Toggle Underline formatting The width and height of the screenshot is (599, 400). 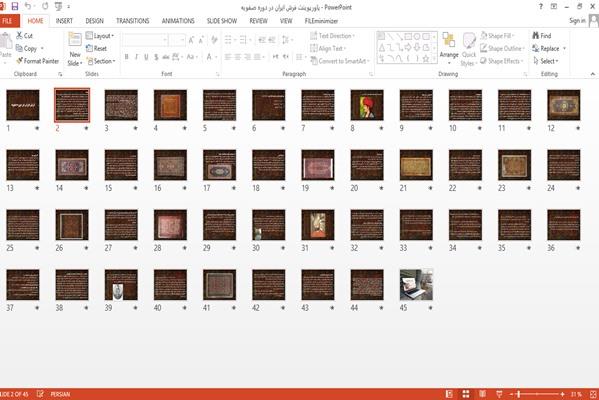tap(146, 57)
